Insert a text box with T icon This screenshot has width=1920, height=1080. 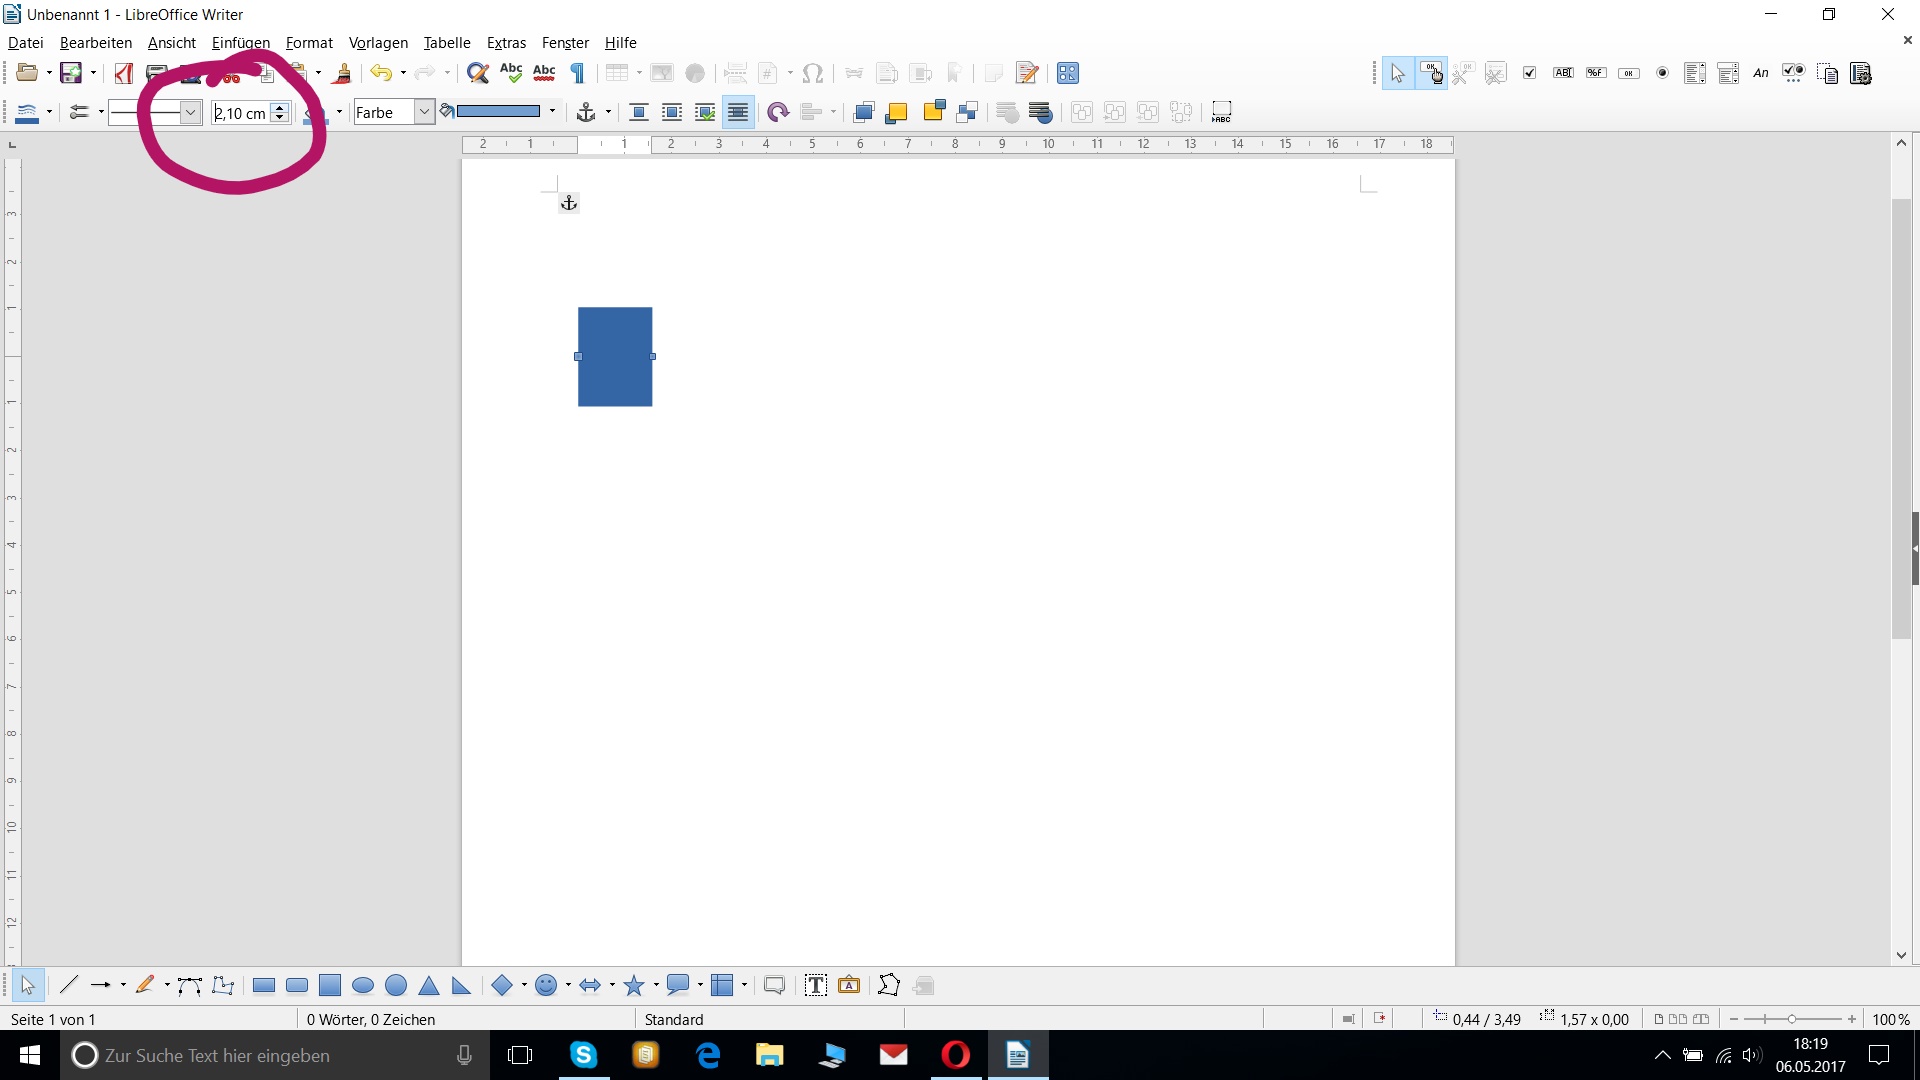(x=816, y=985)
